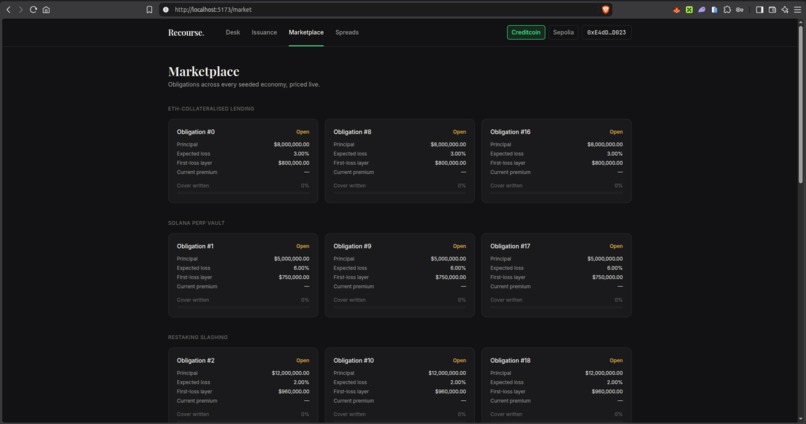The image size is (806, 424).
Task: Switch to the Sepolia network
Action: [x=563, y=32]
